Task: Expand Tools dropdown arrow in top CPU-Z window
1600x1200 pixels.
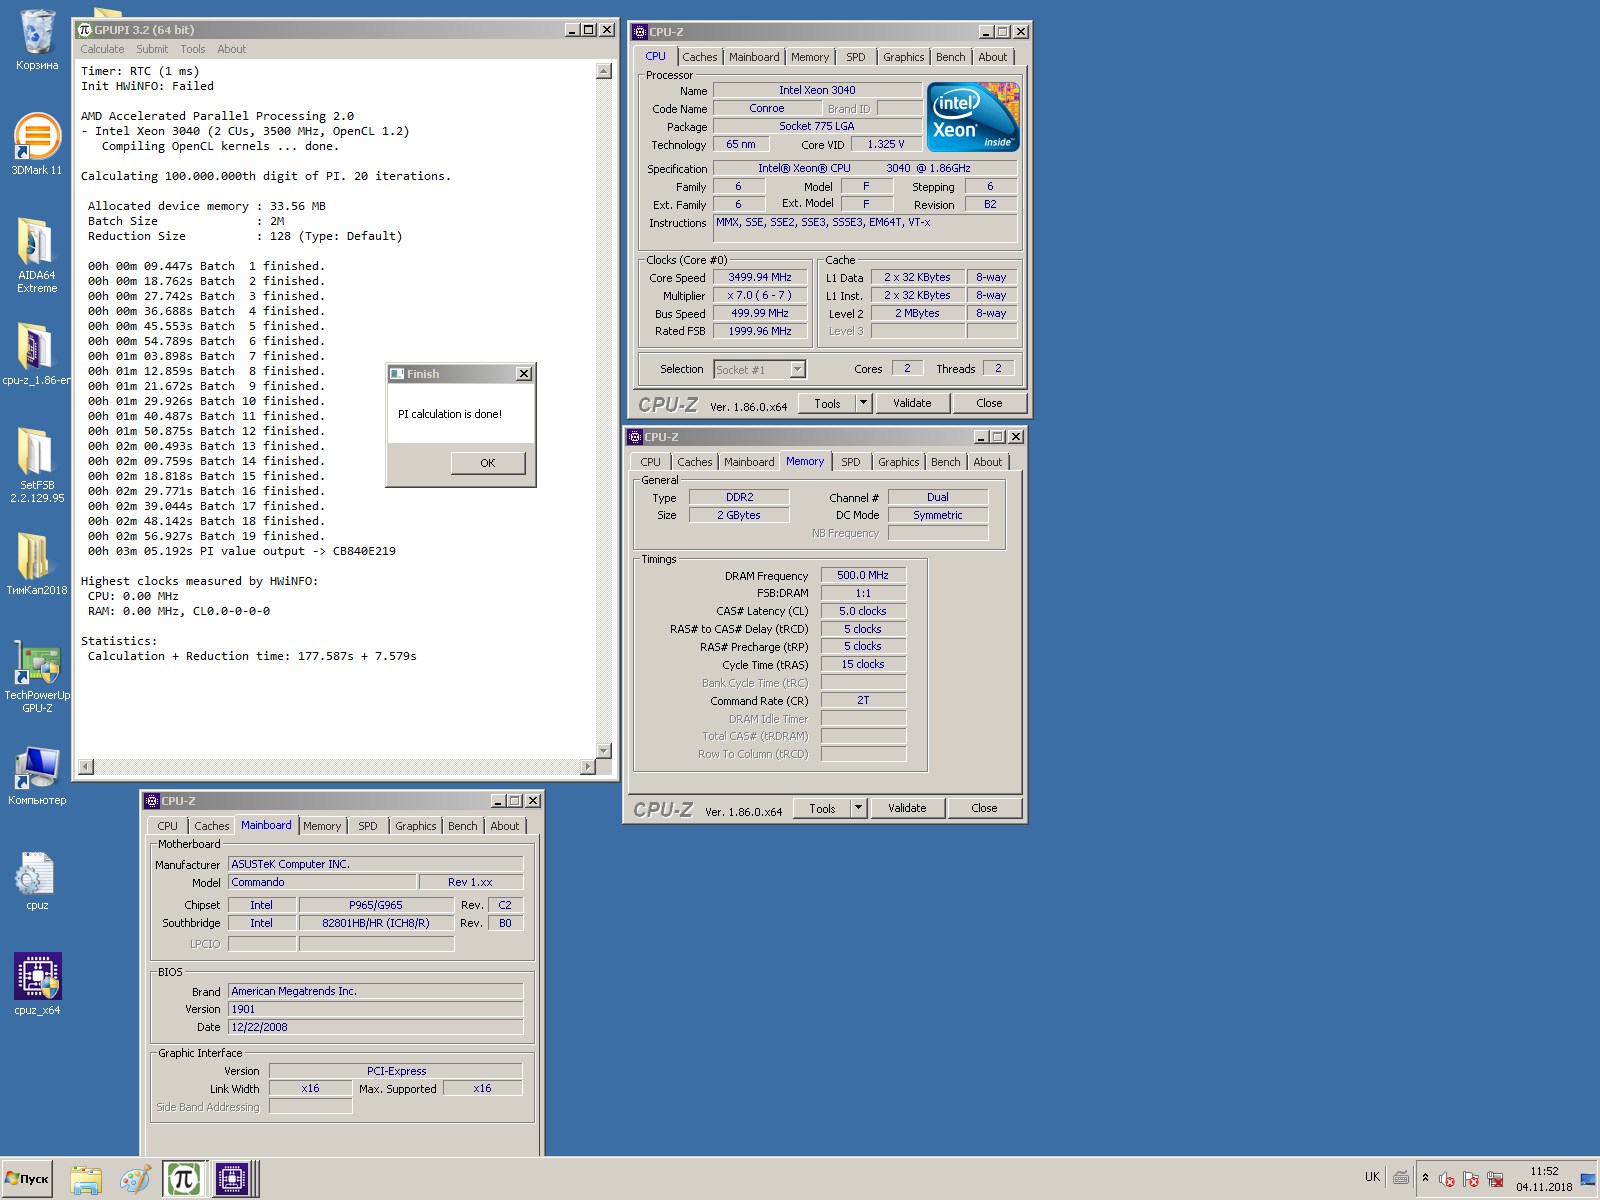Action: coord(864,403)
